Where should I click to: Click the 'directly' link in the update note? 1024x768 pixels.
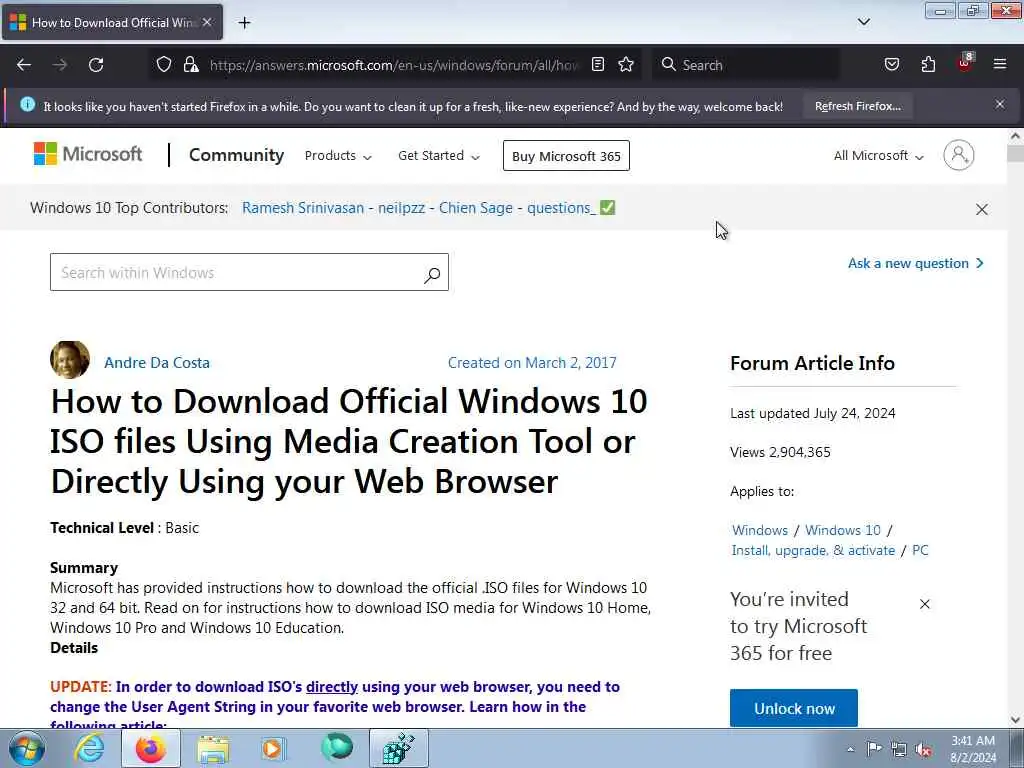pos(332,686)
